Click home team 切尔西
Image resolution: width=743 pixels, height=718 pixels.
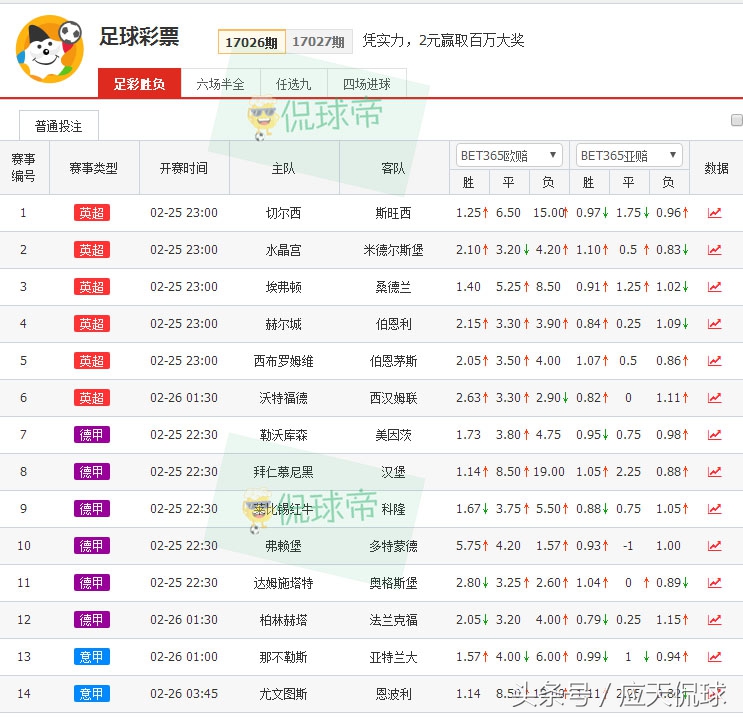283,213
